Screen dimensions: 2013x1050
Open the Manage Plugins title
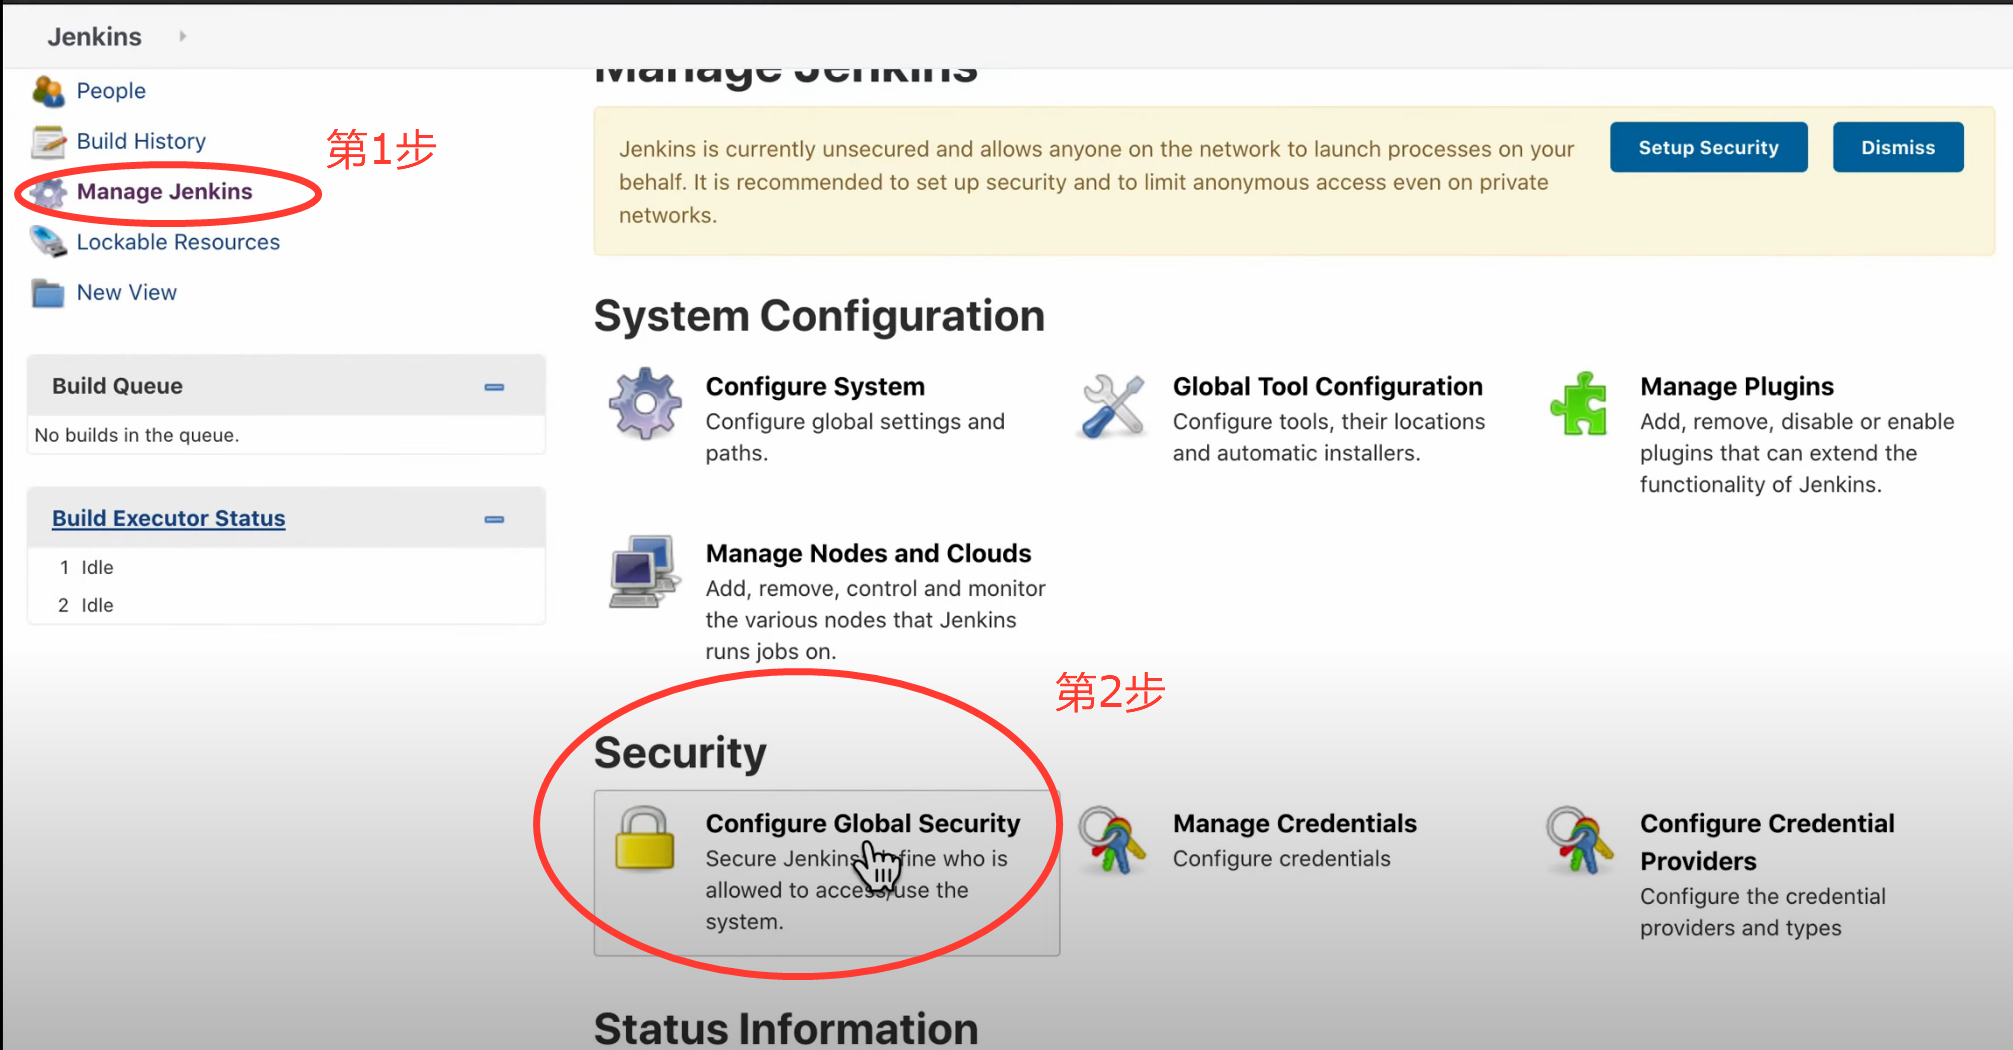1737,386
